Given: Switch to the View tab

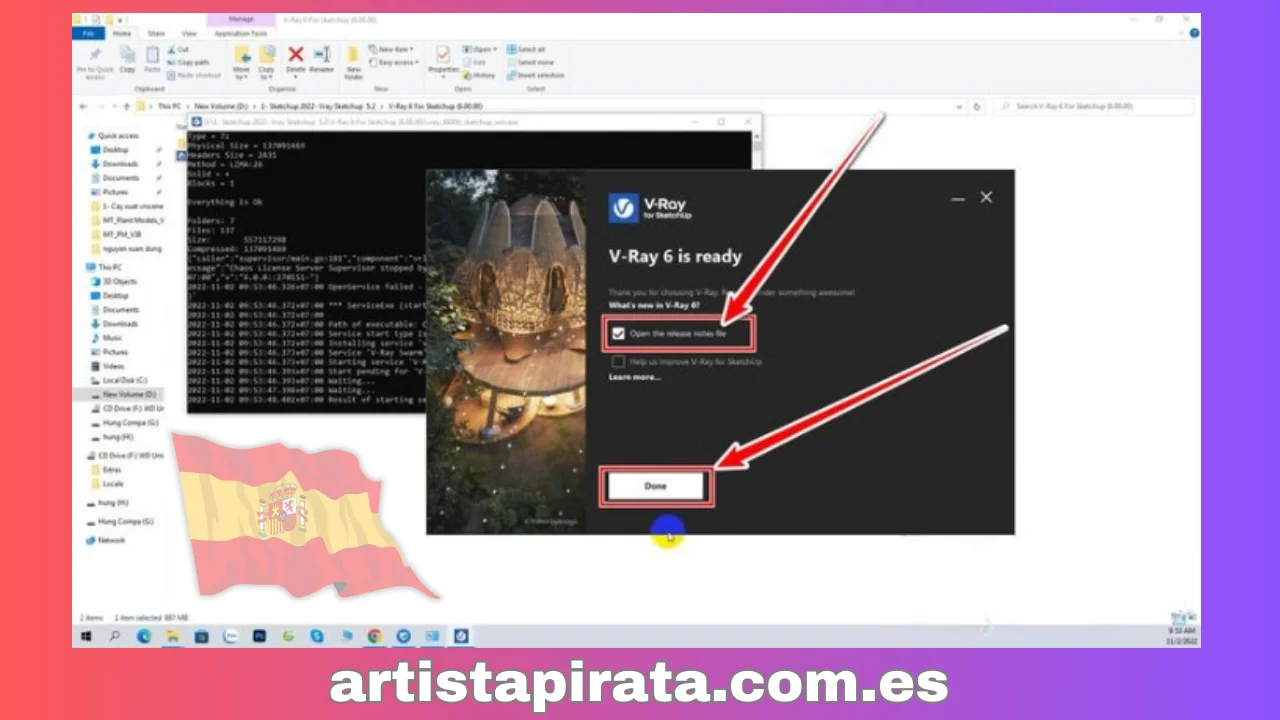Looking at the screenshot, I should click(189, 33).
